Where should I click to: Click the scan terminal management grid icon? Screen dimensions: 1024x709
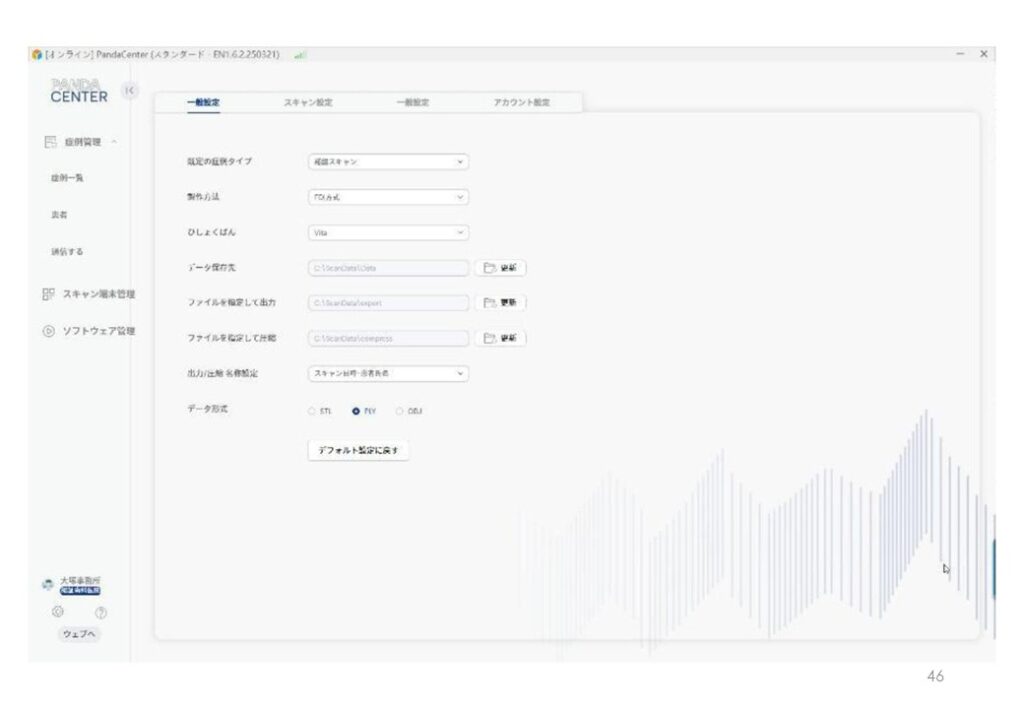click(48, 294)
